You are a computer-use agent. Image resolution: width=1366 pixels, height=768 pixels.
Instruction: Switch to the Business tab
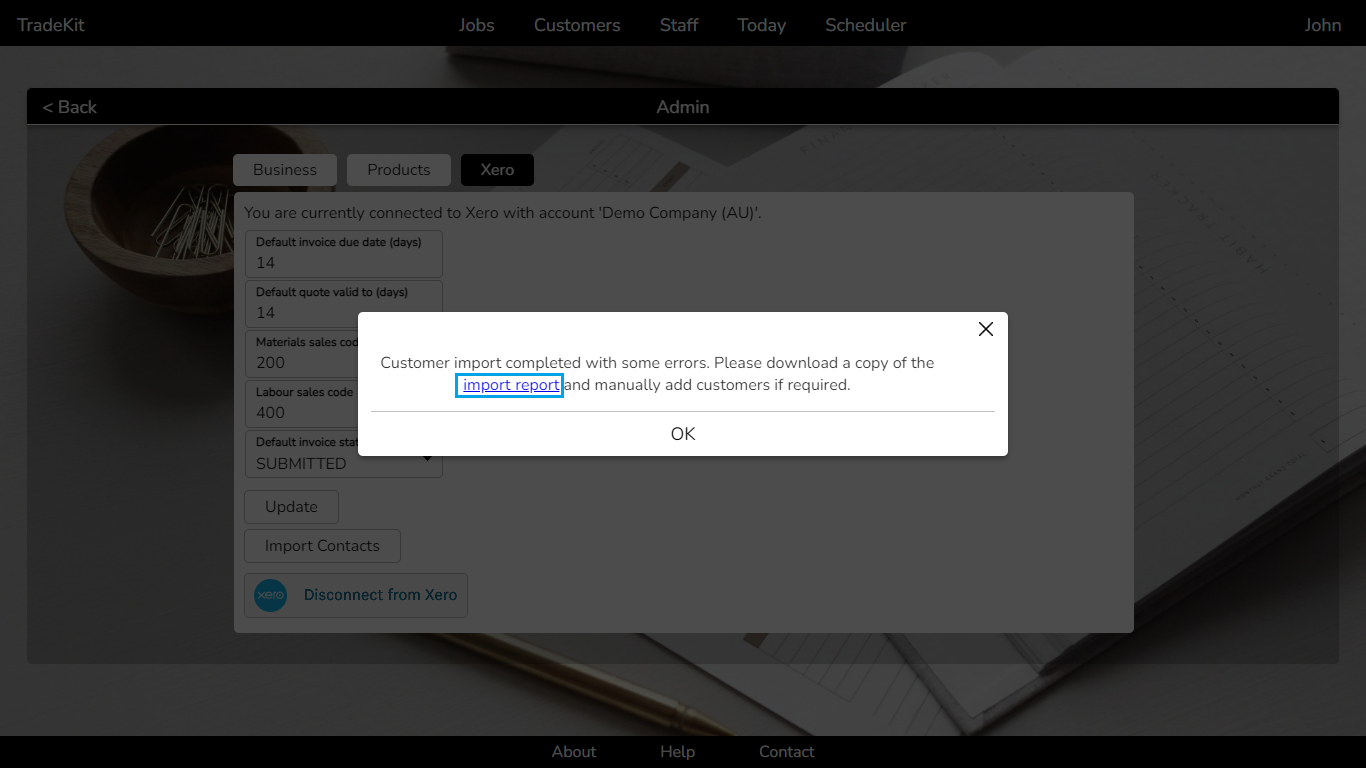pos(285,170)
